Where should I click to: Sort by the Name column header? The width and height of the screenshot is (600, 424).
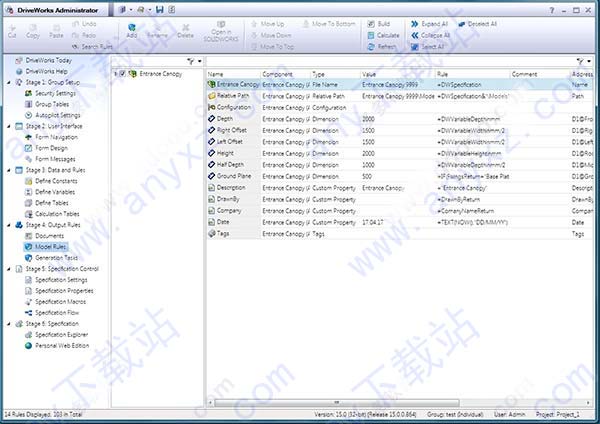[233, 74]
